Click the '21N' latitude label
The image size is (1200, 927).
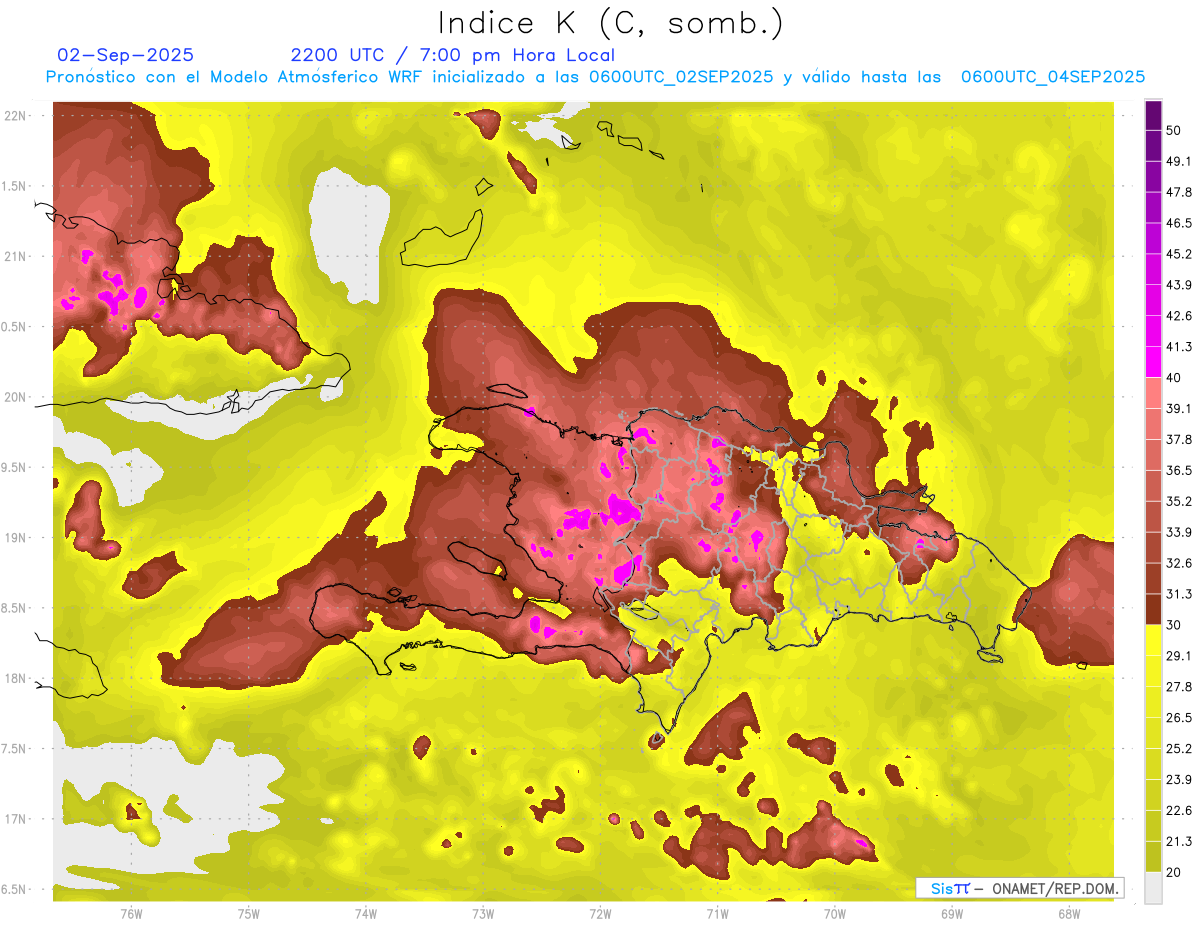click(17, 256)
